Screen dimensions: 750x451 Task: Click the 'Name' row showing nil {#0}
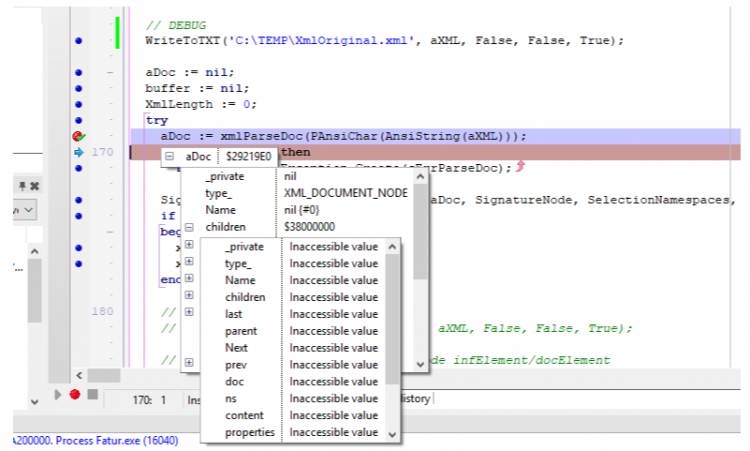click(297, 210)
